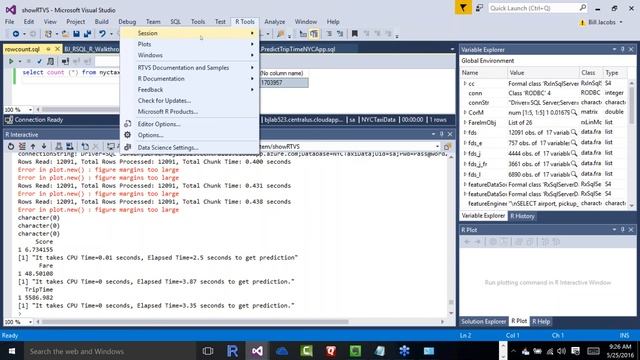The image size is (640, 360).
Task: Select Data Science Settings menu item
Action: pos(189,148)
